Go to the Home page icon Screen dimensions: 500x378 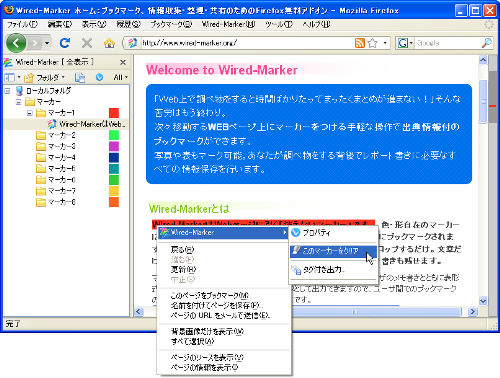pyautogui.click(x=109, y=43)
